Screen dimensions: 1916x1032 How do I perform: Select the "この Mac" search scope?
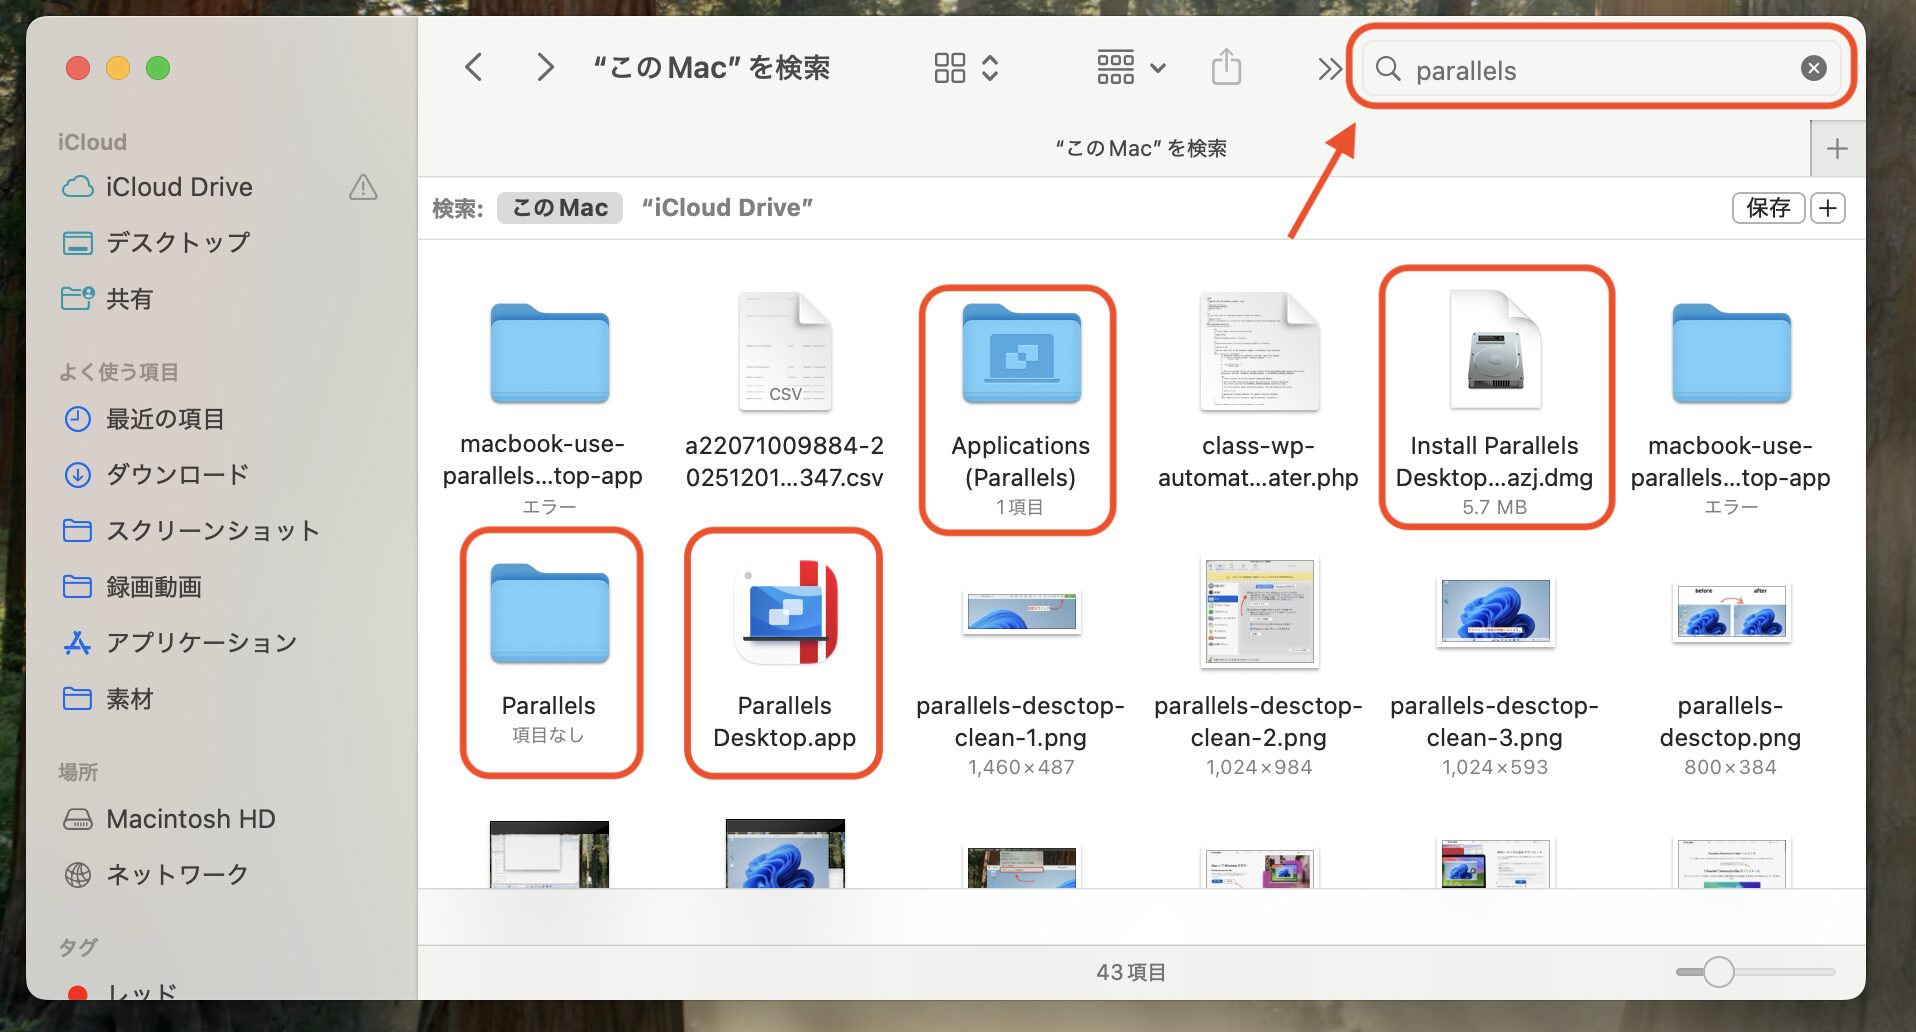560,208
